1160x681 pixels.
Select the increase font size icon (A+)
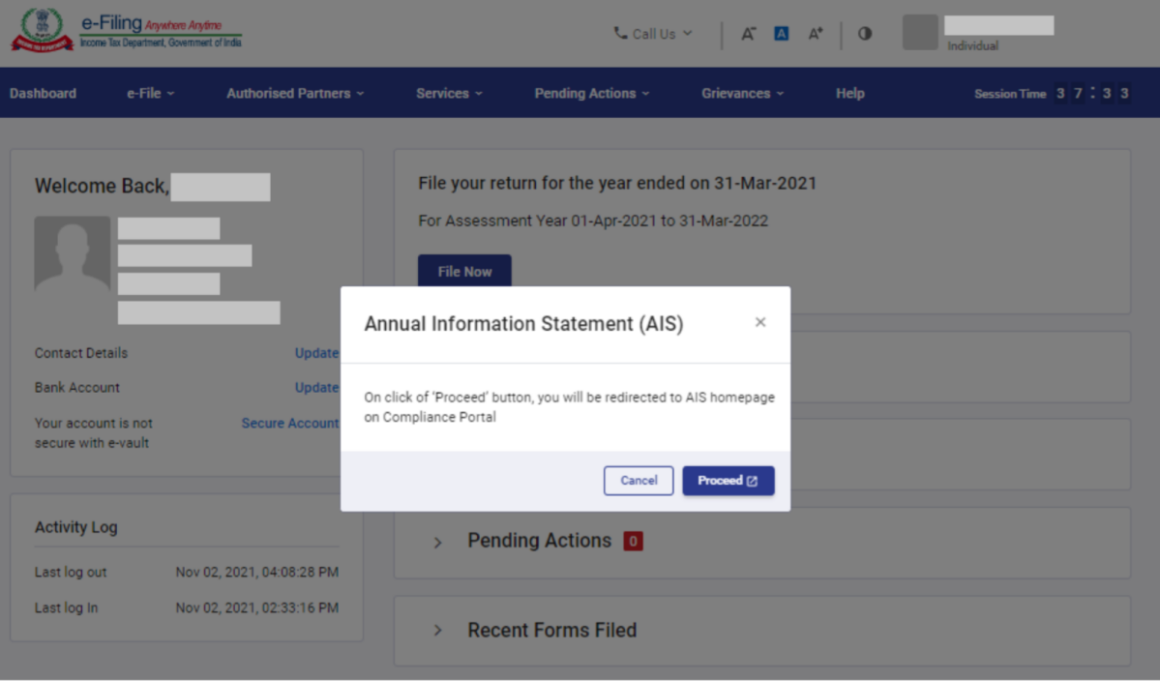(x=815, y=33)
